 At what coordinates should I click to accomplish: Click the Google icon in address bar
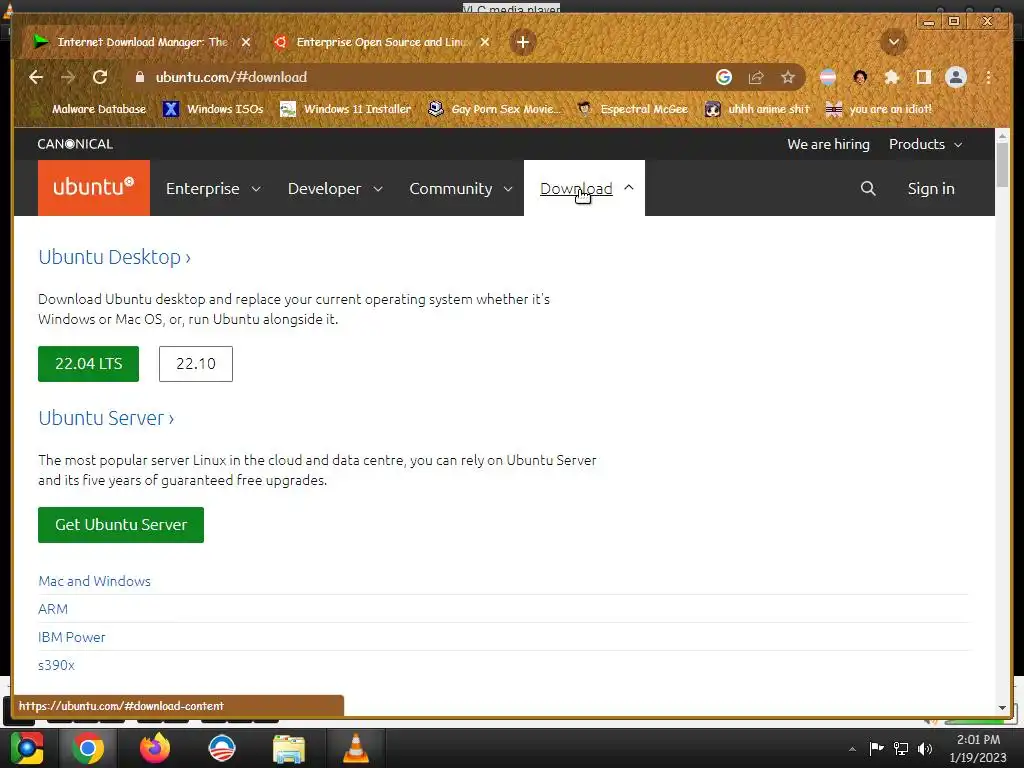[724, 77]
